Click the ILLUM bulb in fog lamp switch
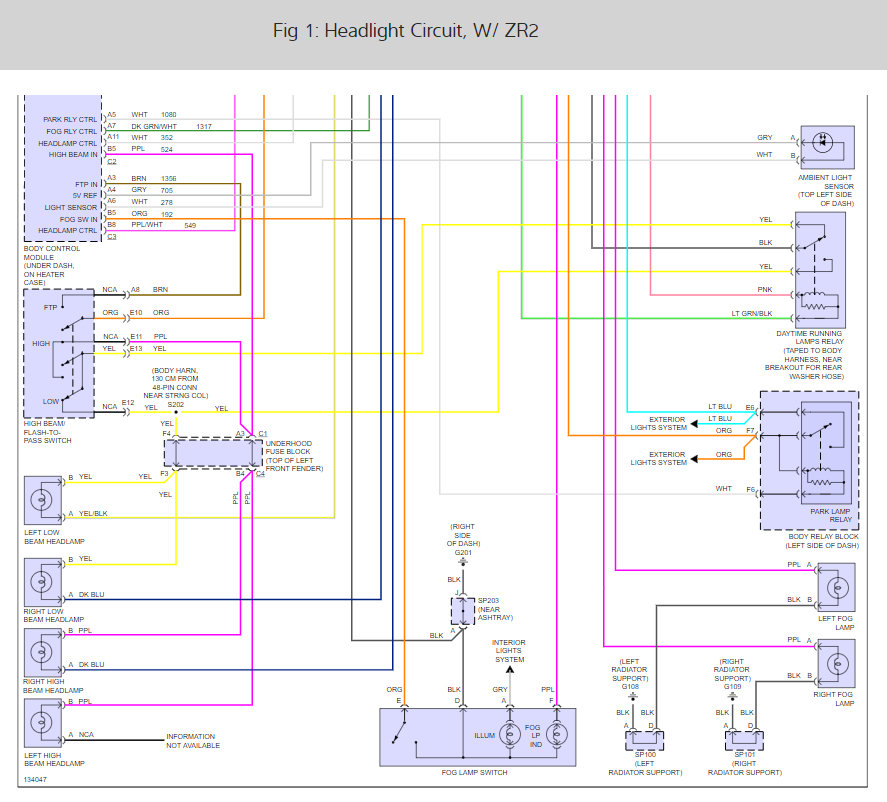887x802 pixels. pos(510,735)
